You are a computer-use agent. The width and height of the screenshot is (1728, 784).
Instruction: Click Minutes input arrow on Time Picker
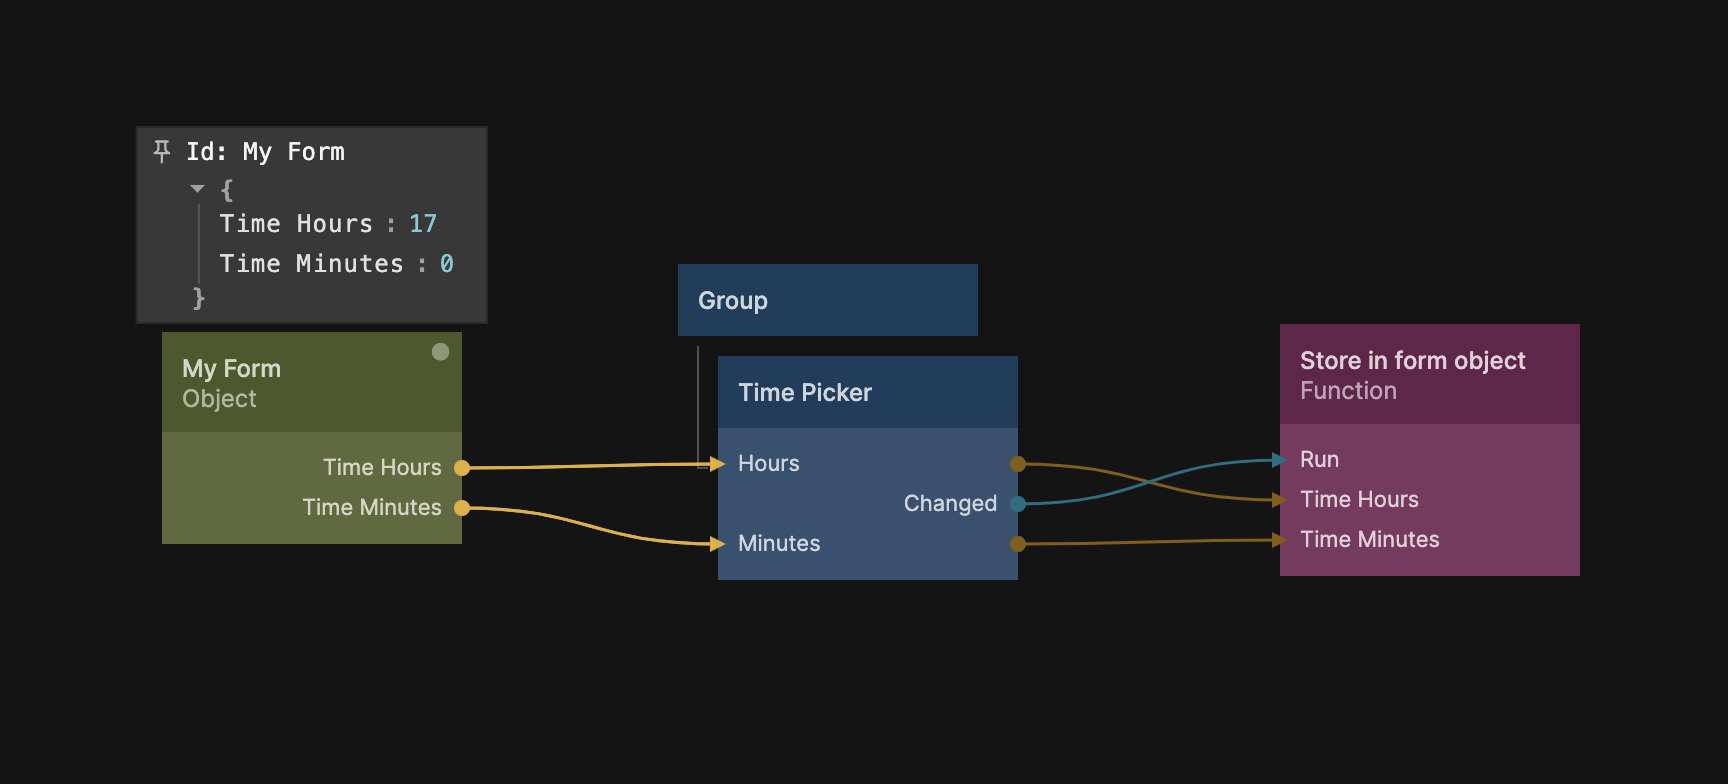[716, 544]
